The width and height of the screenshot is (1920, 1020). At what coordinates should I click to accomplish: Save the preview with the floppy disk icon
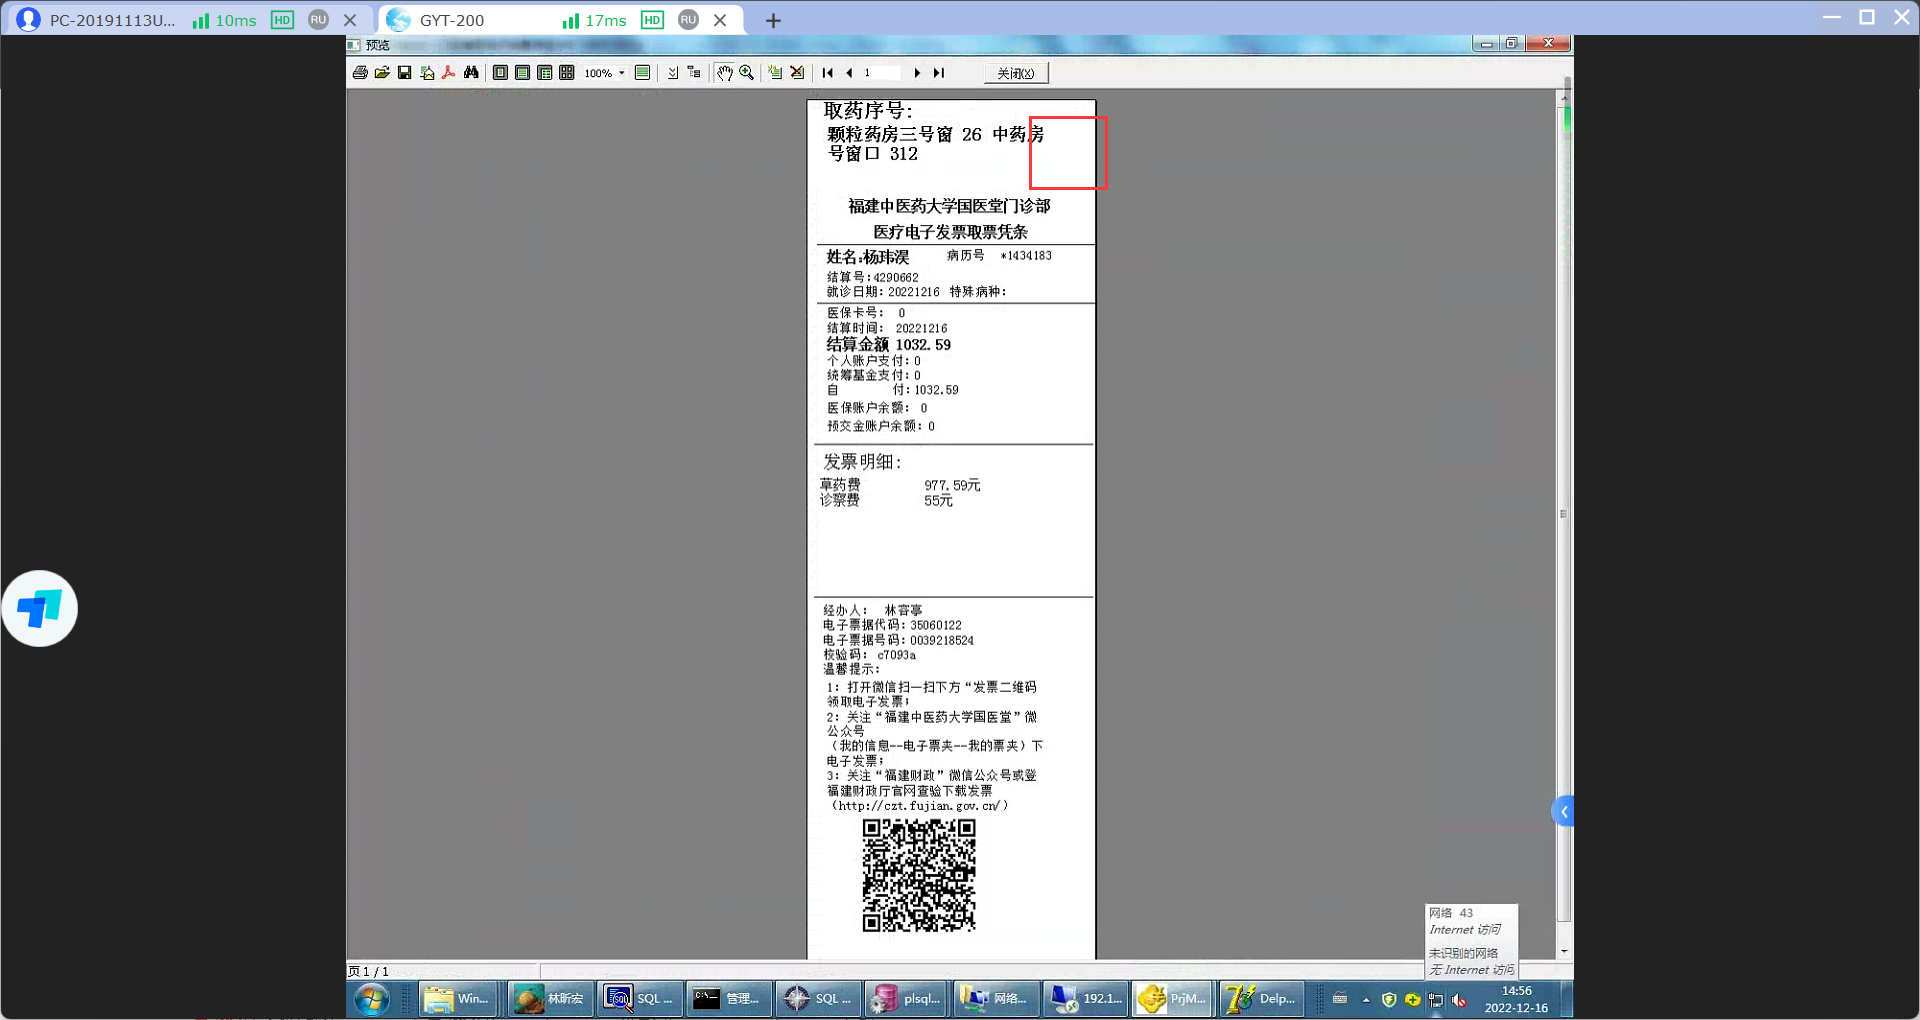point(404,73)
